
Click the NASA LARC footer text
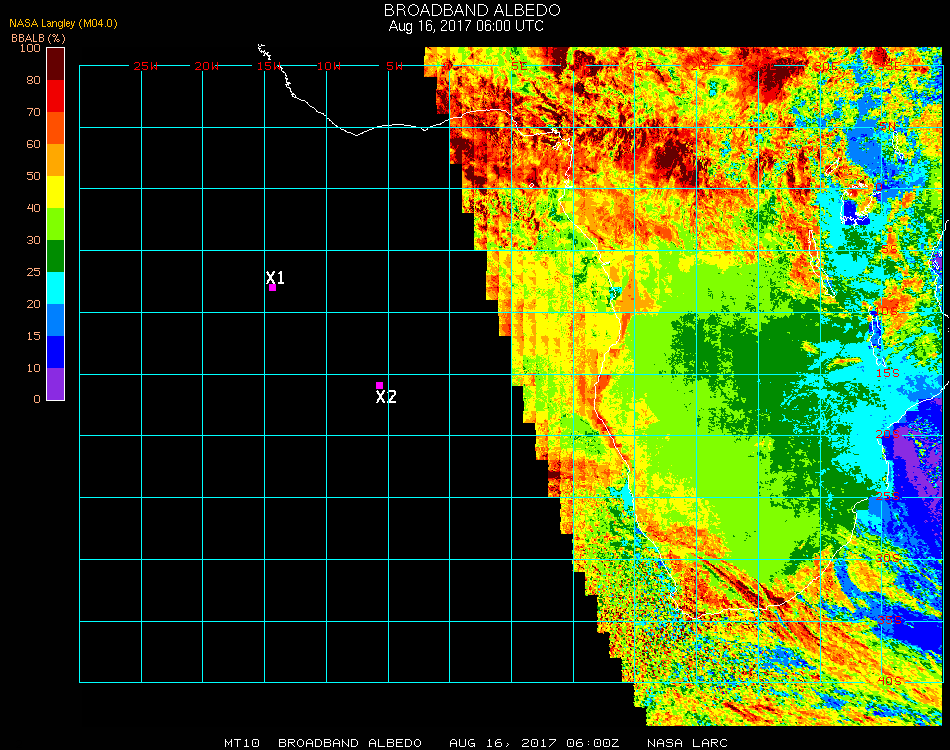click(x=687, y=743)
